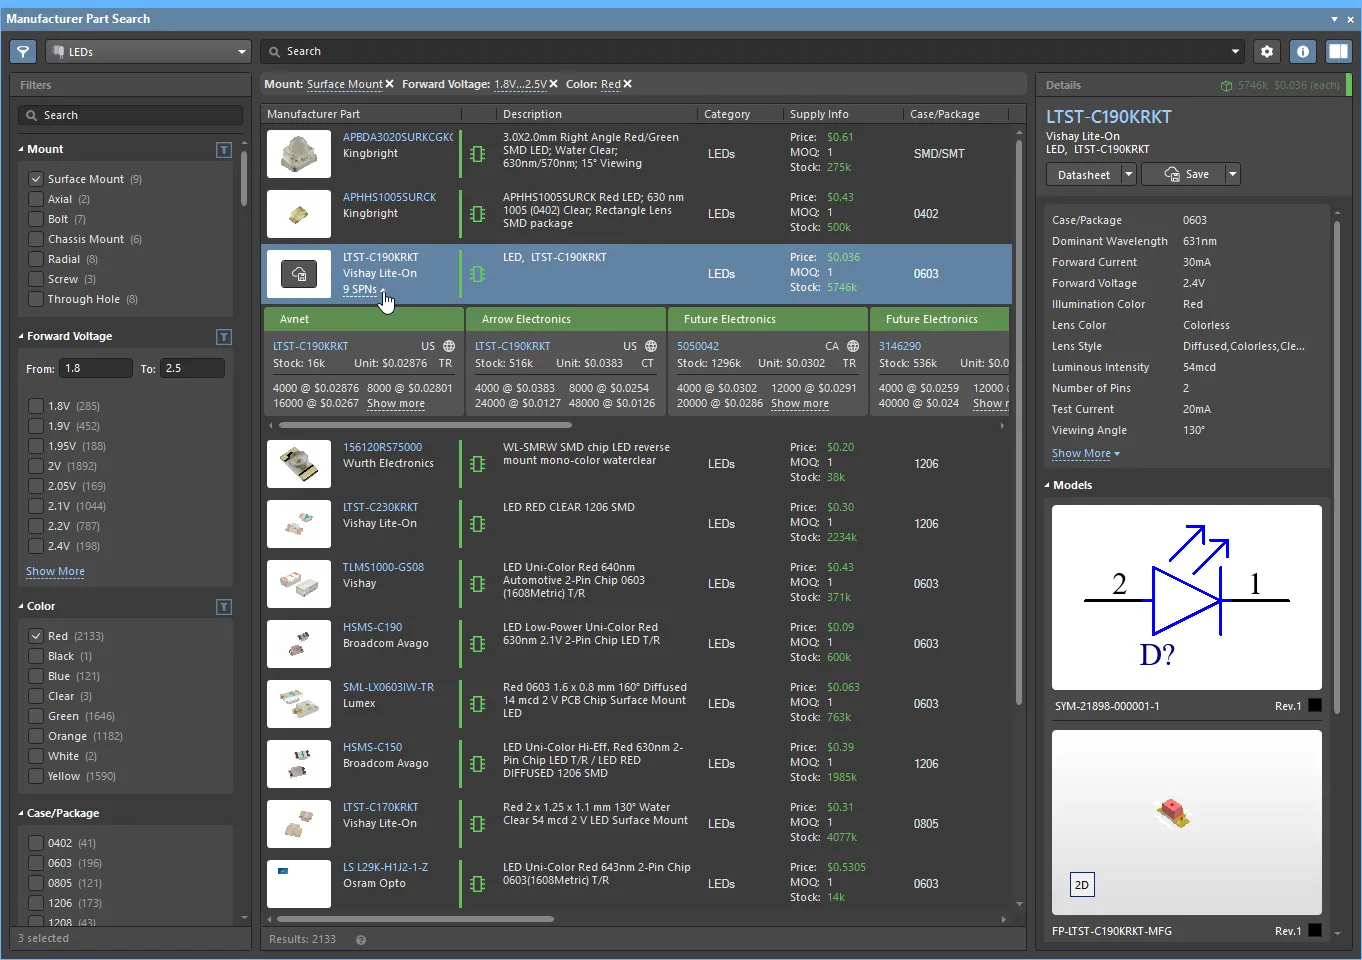Viewport: 1362px width, 960px height.
Task: Sort by Case/Package column header
Action: (x=944, y=114)
